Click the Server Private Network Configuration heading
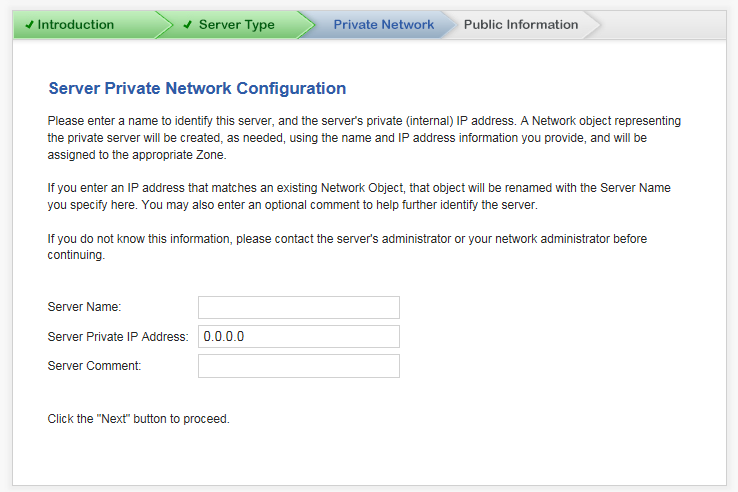Image resolution: width=738 pixels, height=492 pixels. (197, 89)
